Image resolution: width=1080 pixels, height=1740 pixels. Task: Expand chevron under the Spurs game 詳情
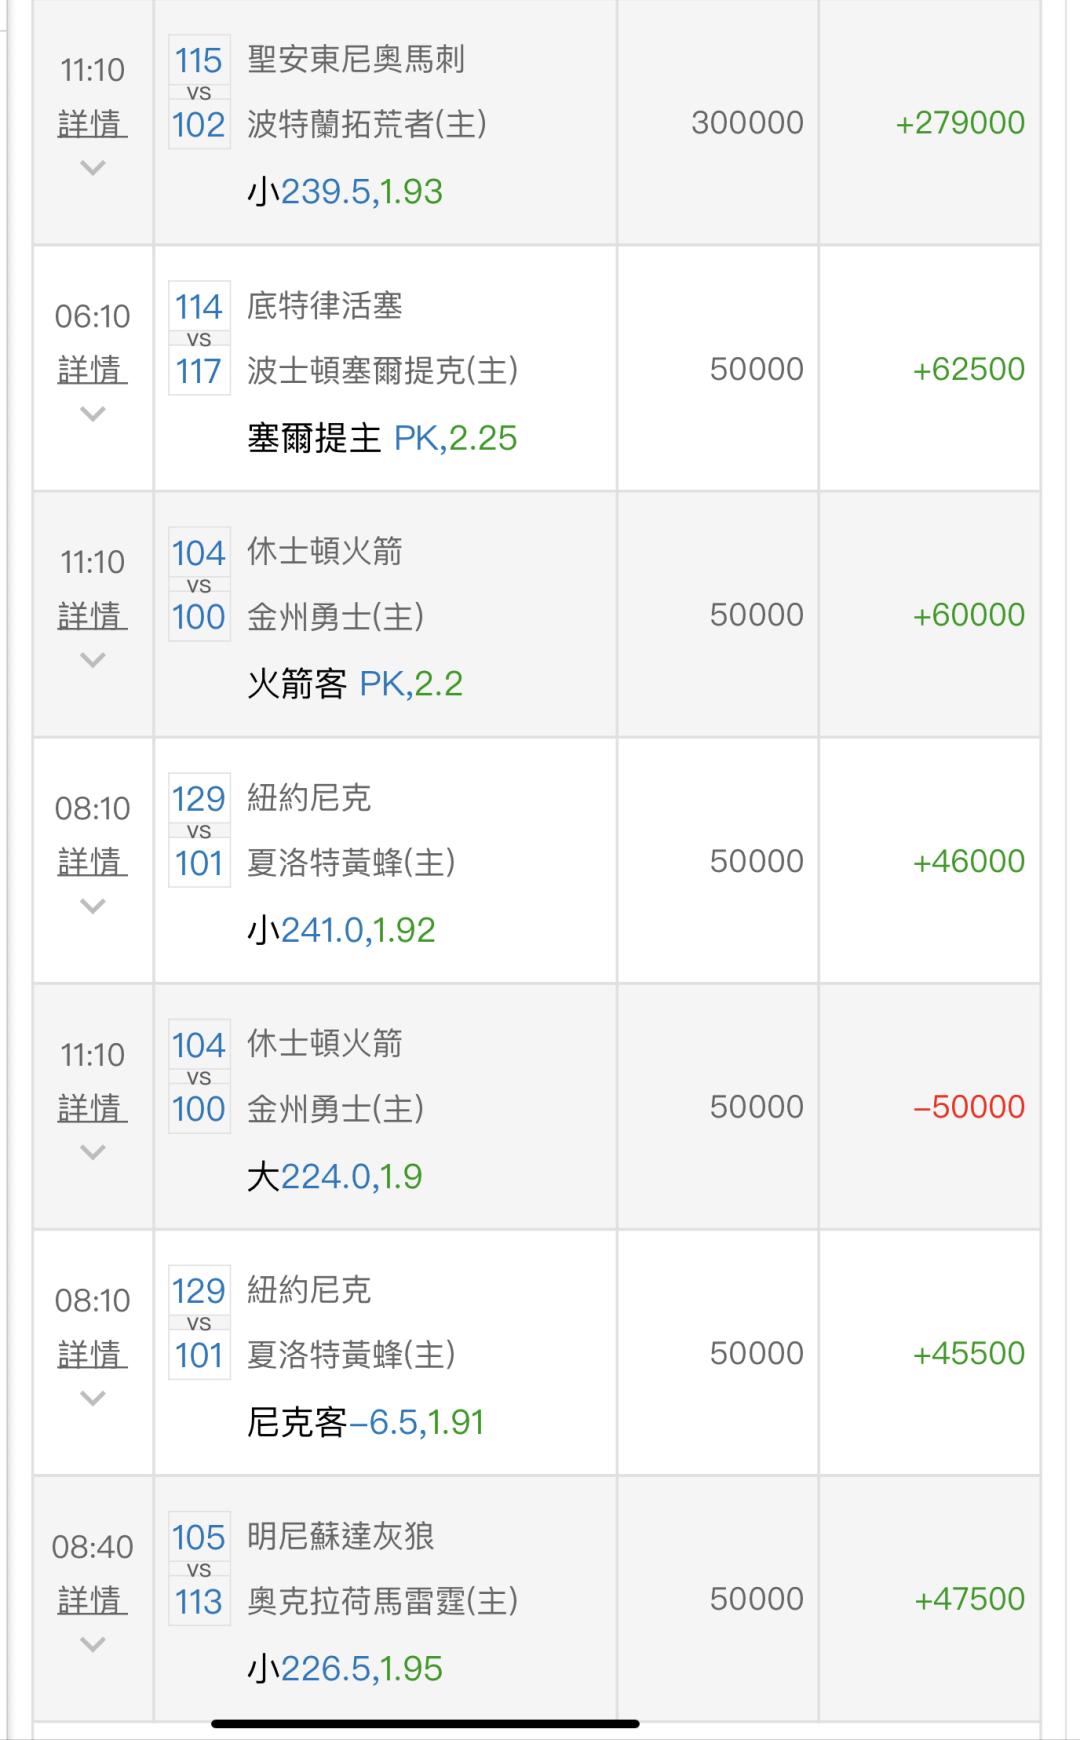pos(92,168)
